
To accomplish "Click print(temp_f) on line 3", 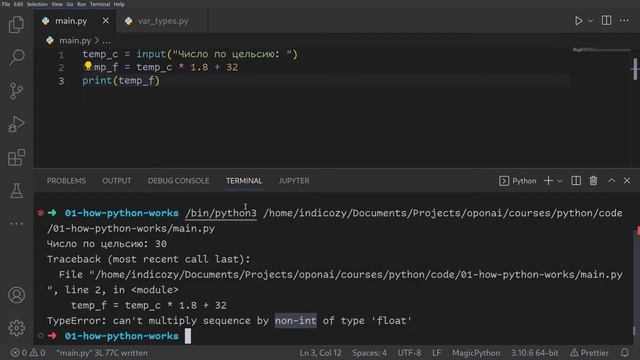I will point(121,80).
